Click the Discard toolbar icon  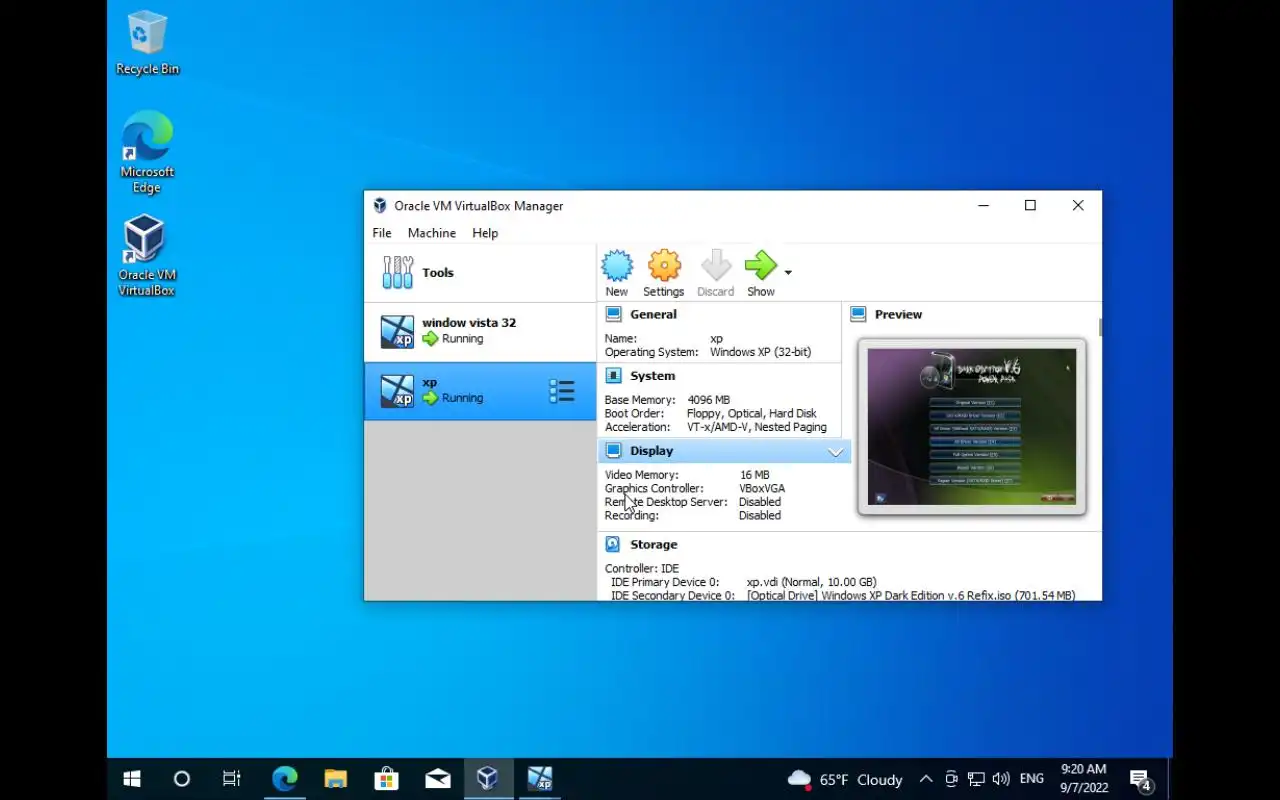[716, 266]
